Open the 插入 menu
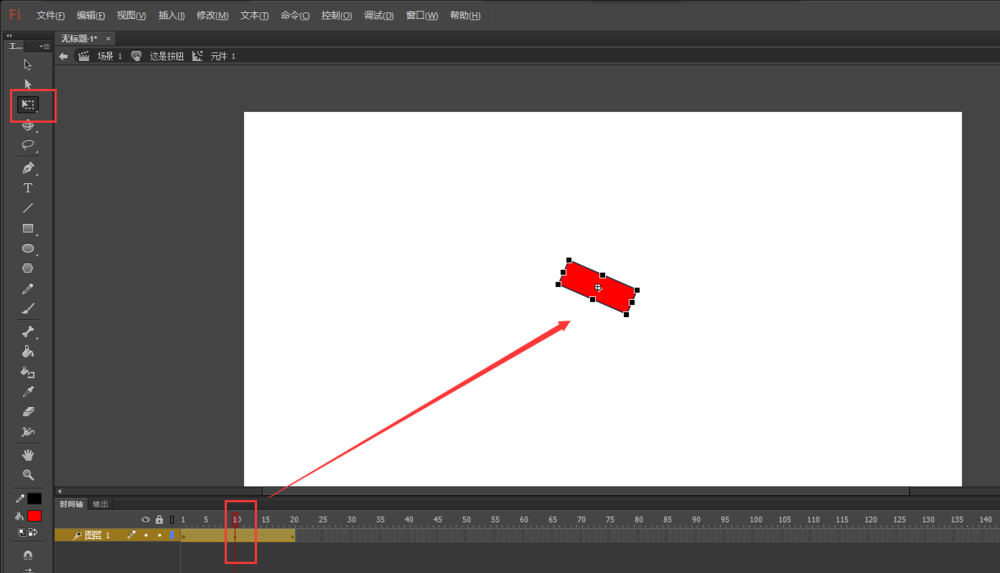The image size is (1000, 573). pos(172,15)
